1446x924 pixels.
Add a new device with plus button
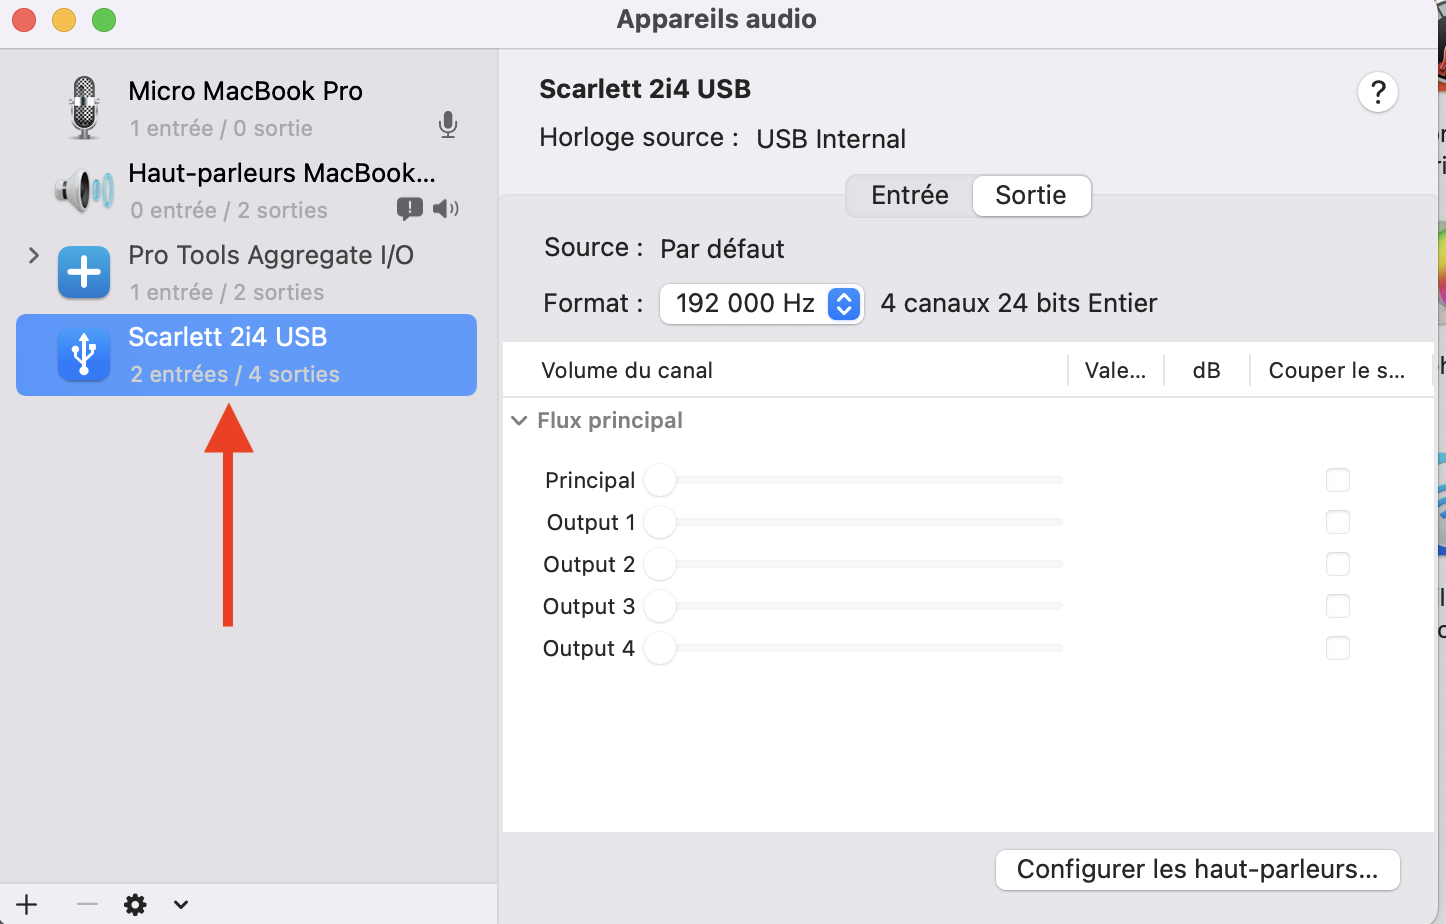click(27, 905)
